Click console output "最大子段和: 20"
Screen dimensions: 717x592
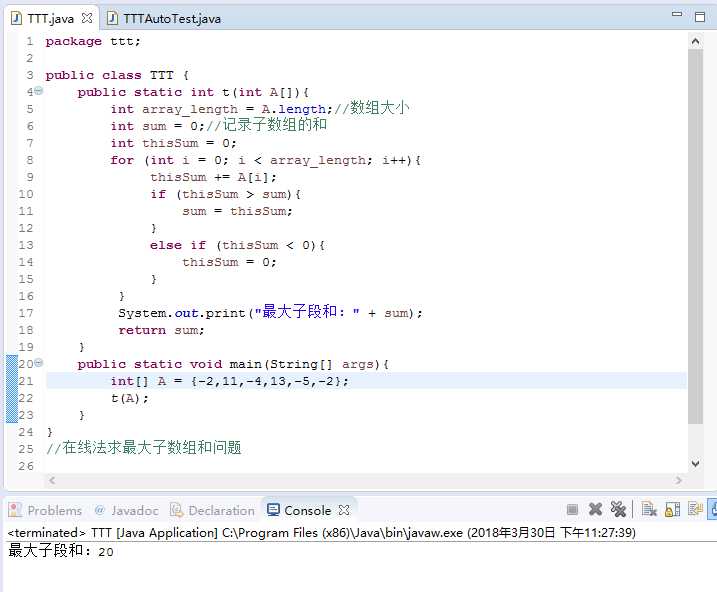[x=61, y=551]
